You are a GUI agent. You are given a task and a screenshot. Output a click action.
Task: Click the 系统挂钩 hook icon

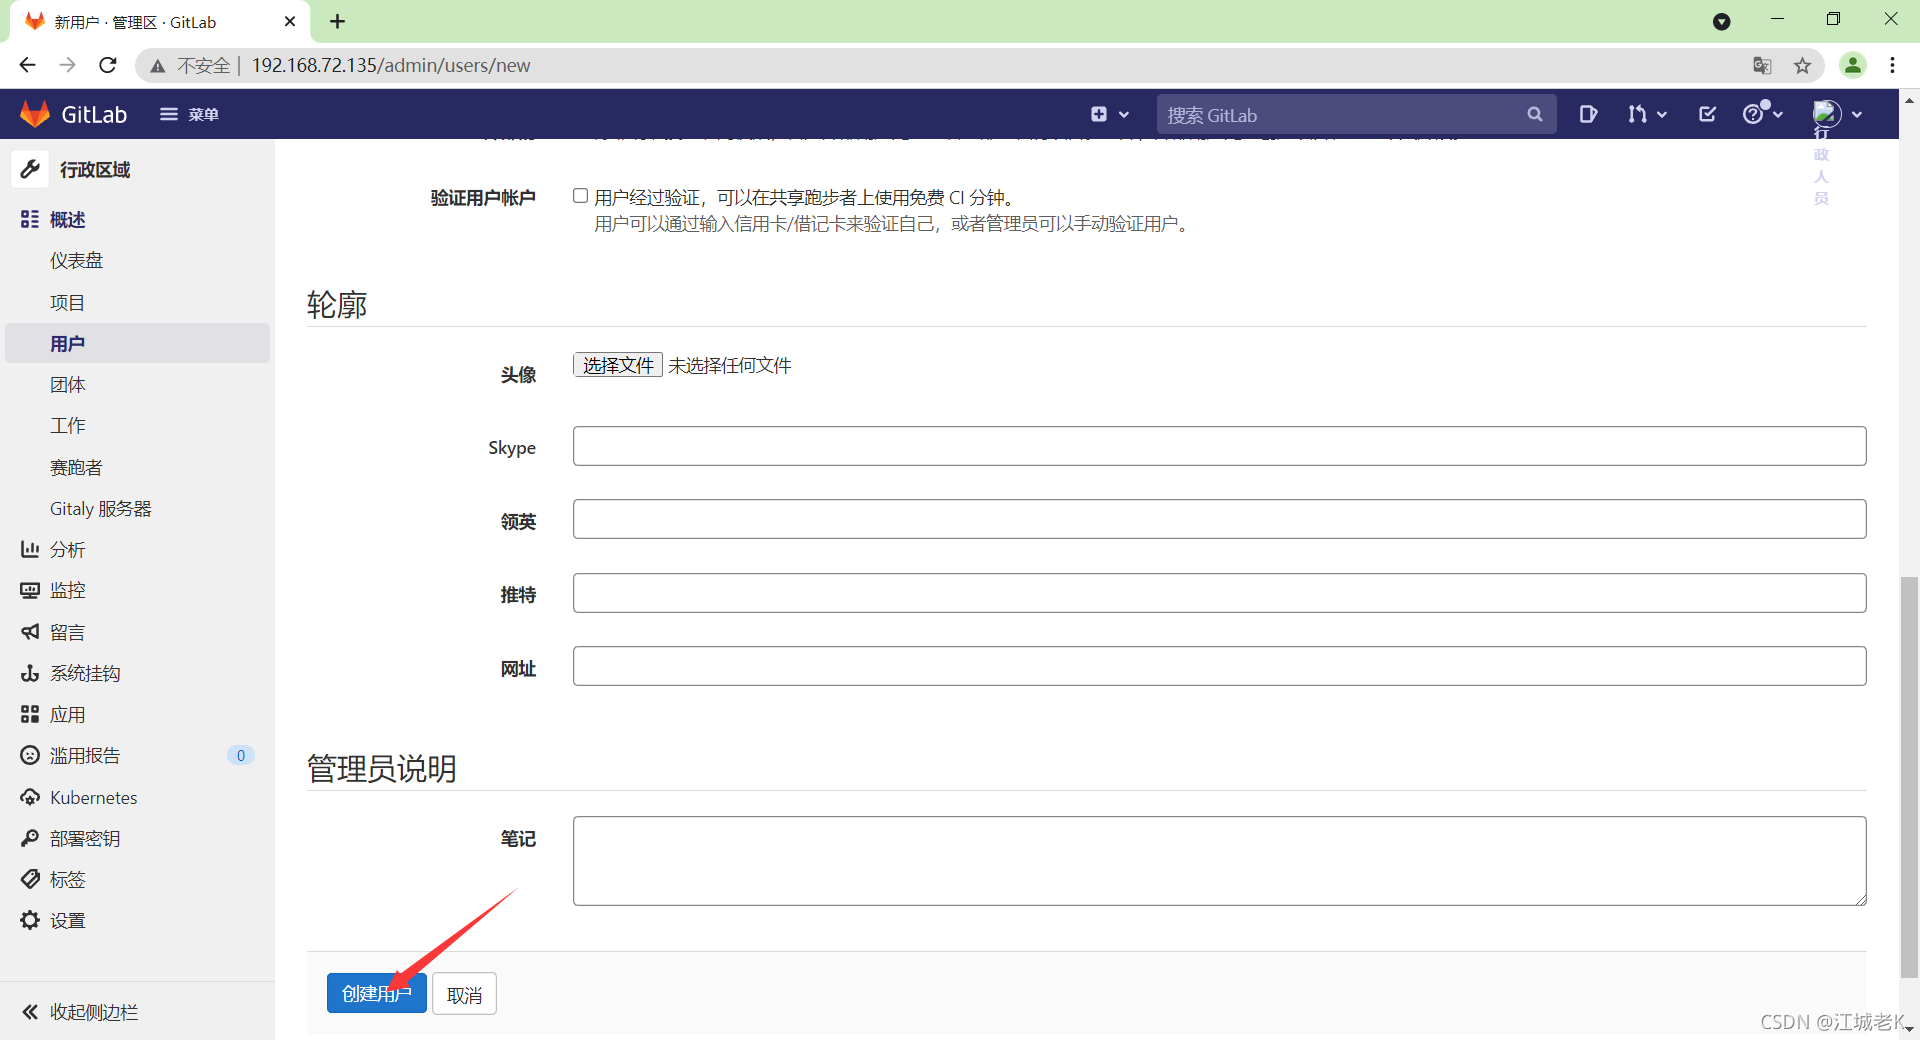pyautogui.click(x=30, y=673)
